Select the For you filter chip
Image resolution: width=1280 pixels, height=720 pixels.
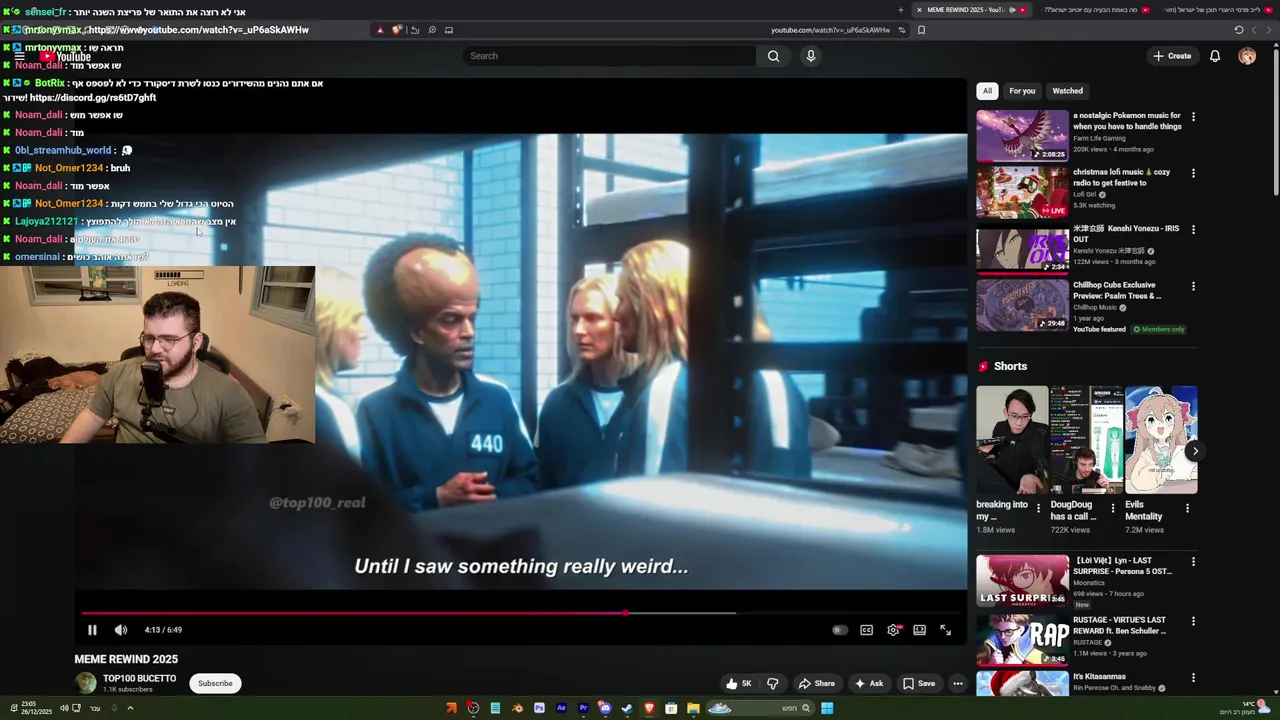tap(1022, 91)
